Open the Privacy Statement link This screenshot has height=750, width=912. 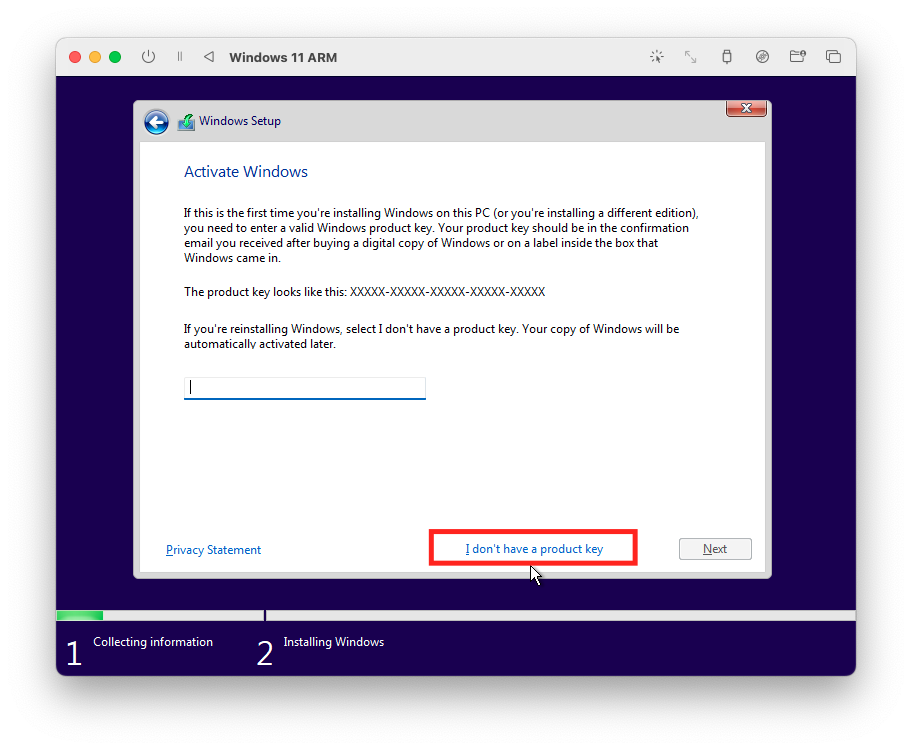(213, 550)
